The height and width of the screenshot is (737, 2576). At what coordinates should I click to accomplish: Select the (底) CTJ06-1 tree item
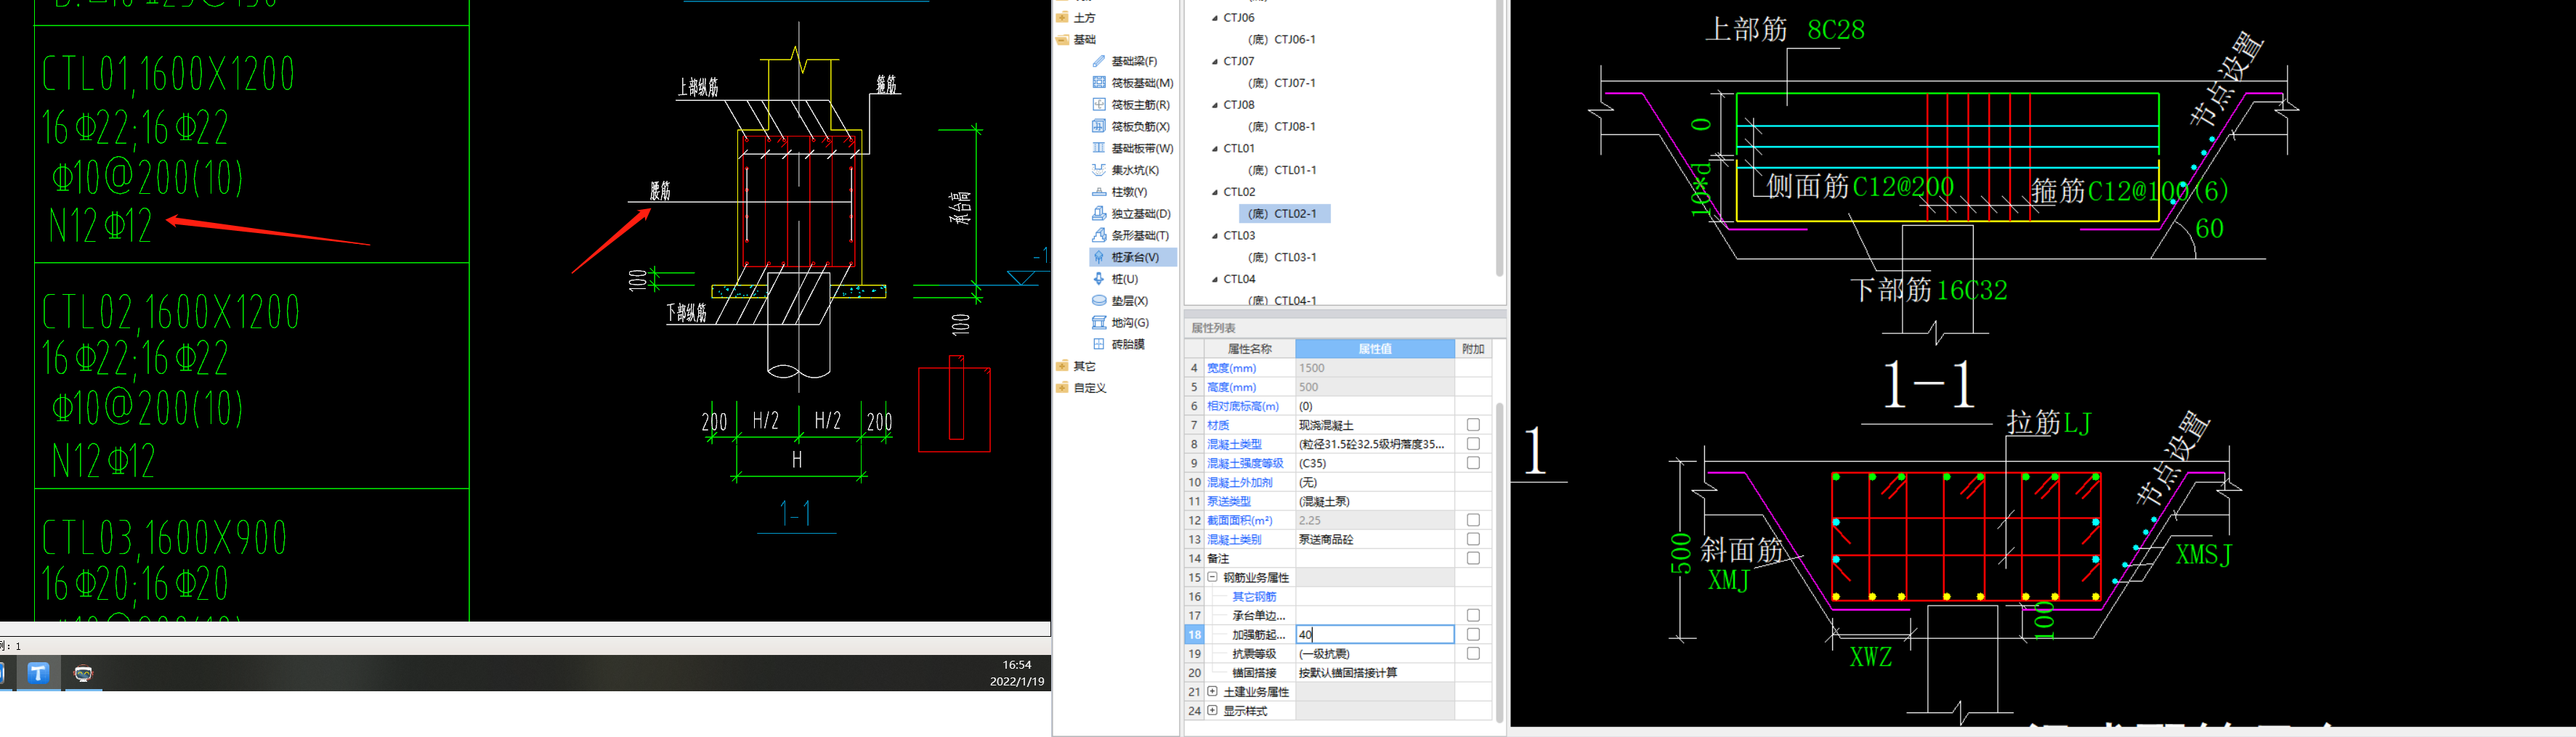click(x=1282, y=40)
